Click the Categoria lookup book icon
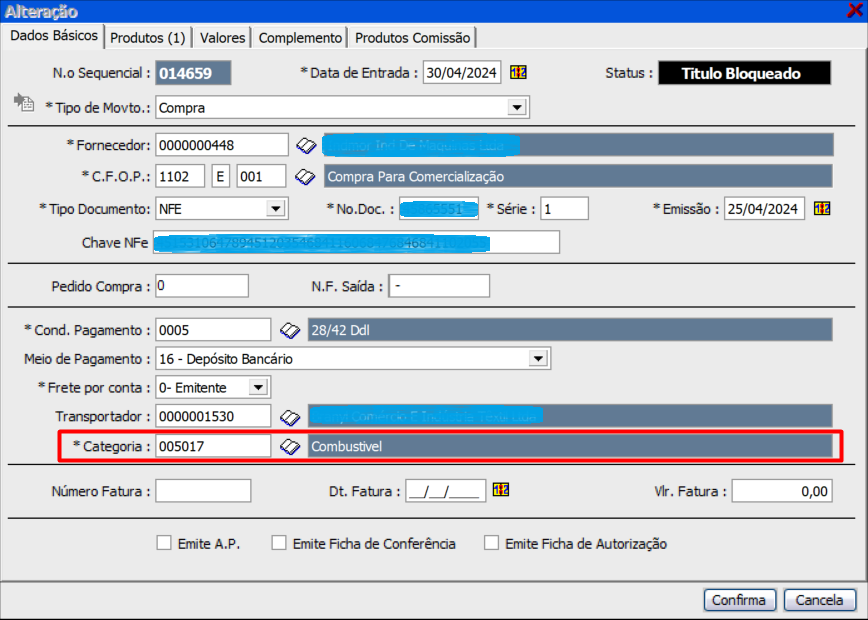This screenshot has height=620, width=868. pos(289,446)
